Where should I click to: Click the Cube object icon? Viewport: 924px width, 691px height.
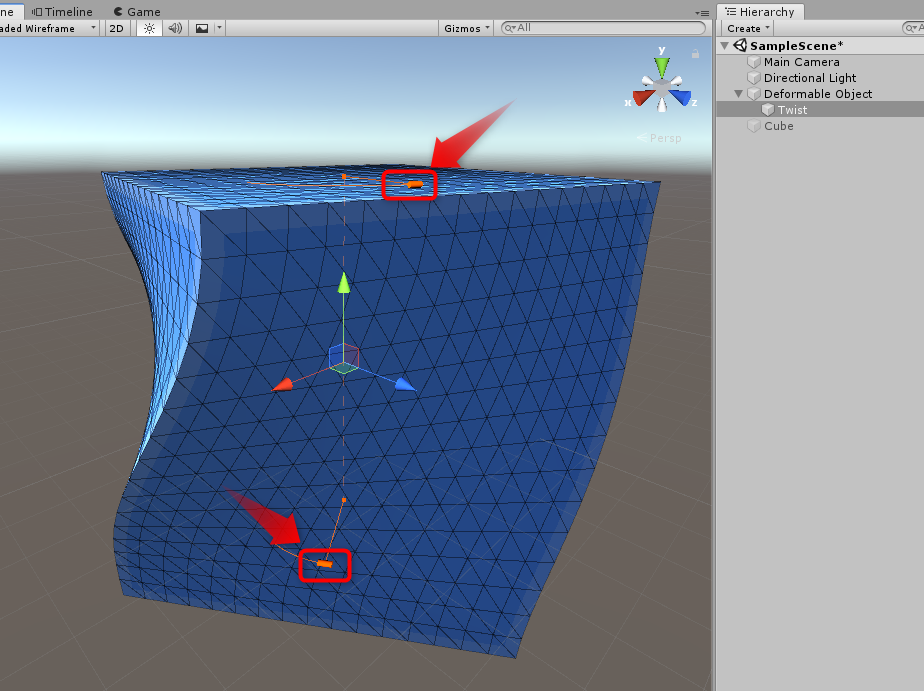tap(754, 125)
